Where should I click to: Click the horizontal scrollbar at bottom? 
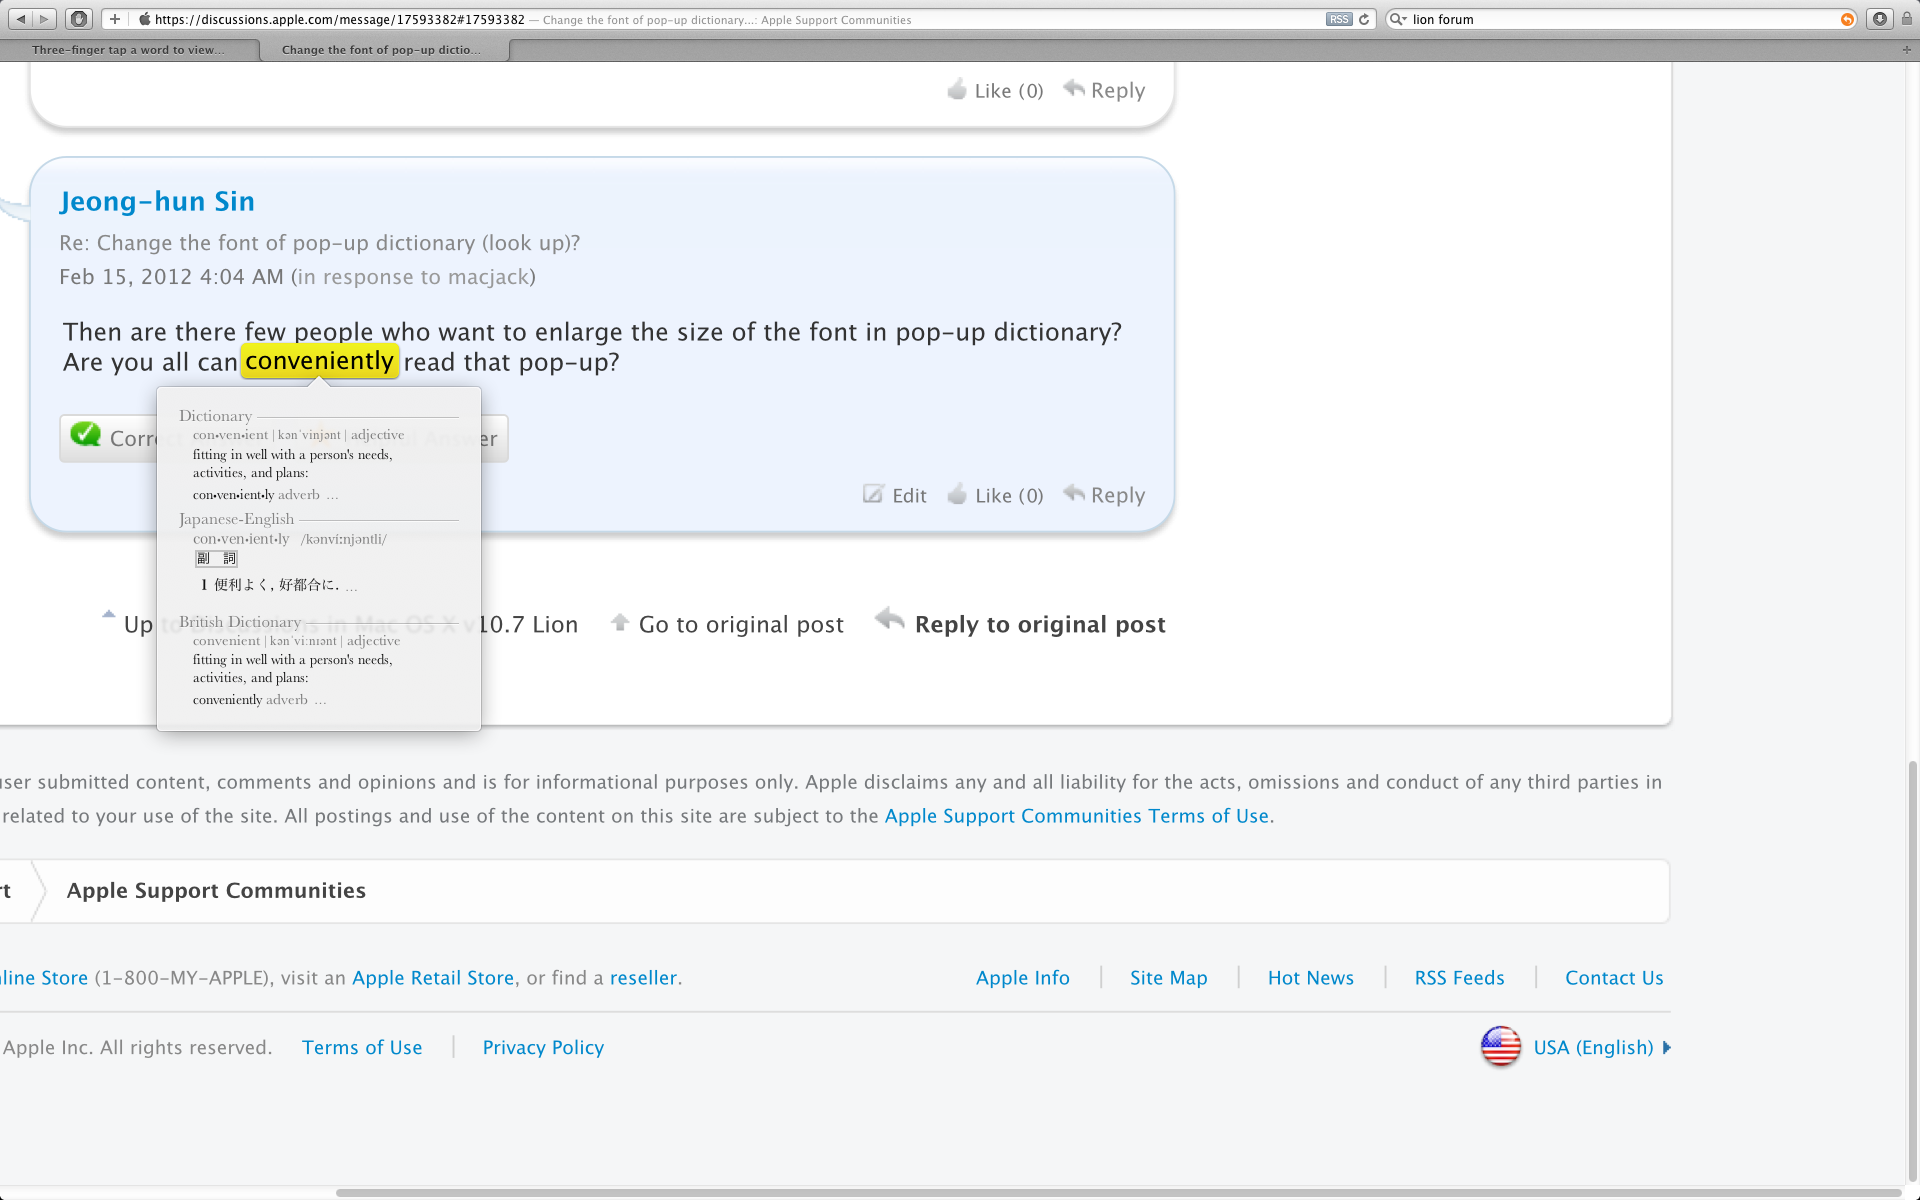coord(1120,1192)
